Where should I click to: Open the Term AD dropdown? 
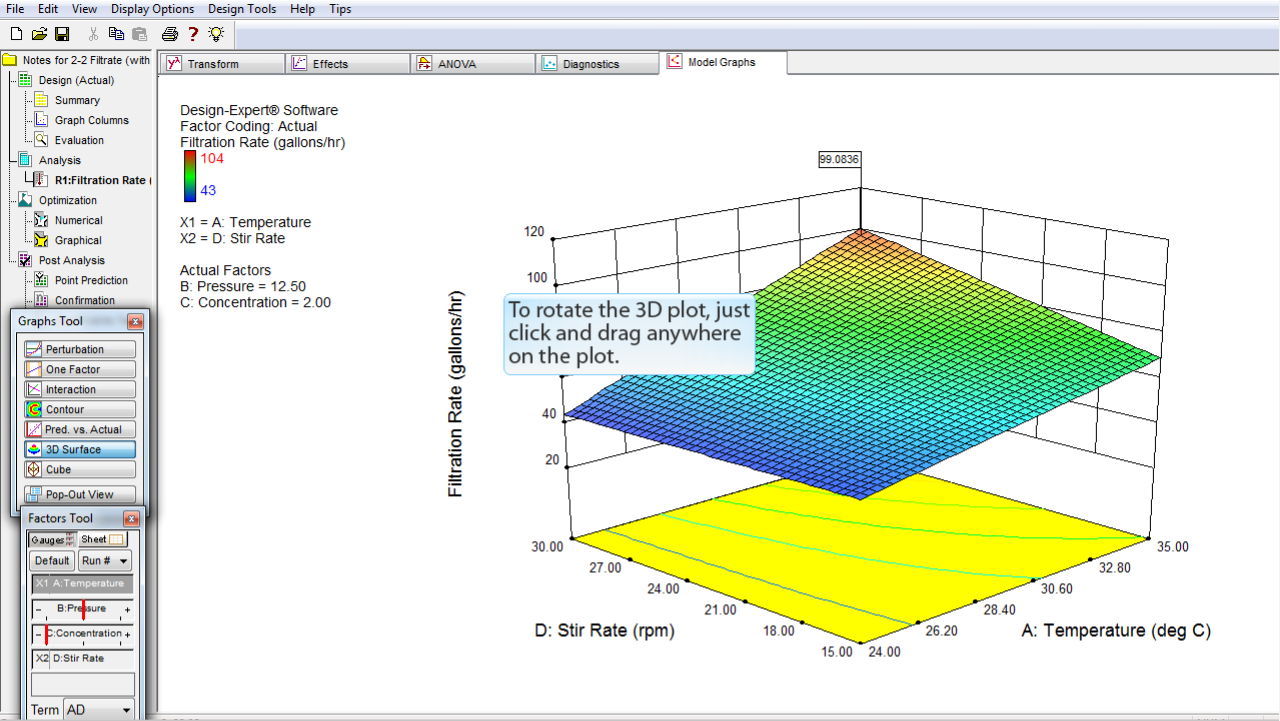(x=99, y=710)
